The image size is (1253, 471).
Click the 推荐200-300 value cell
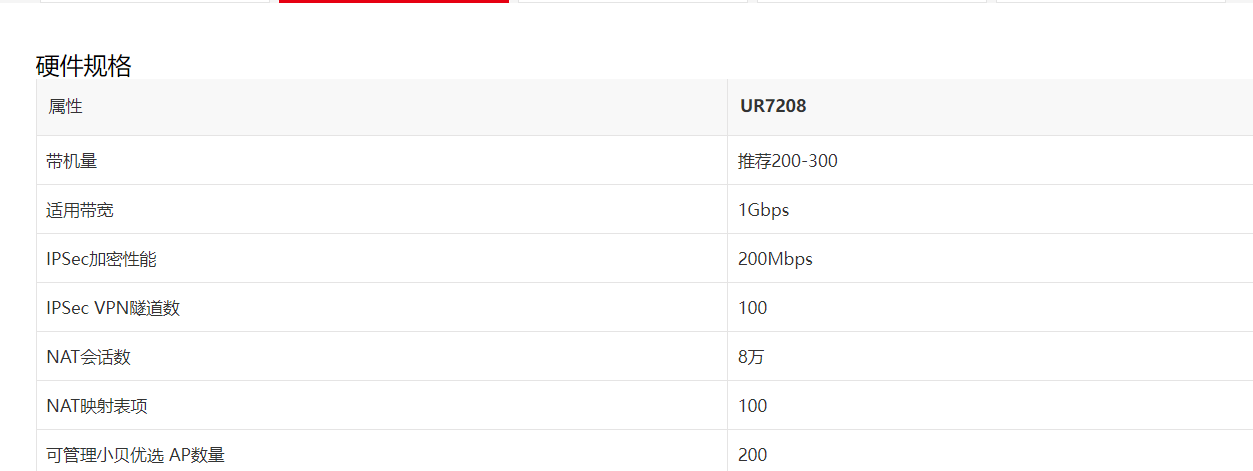[788, 161]
